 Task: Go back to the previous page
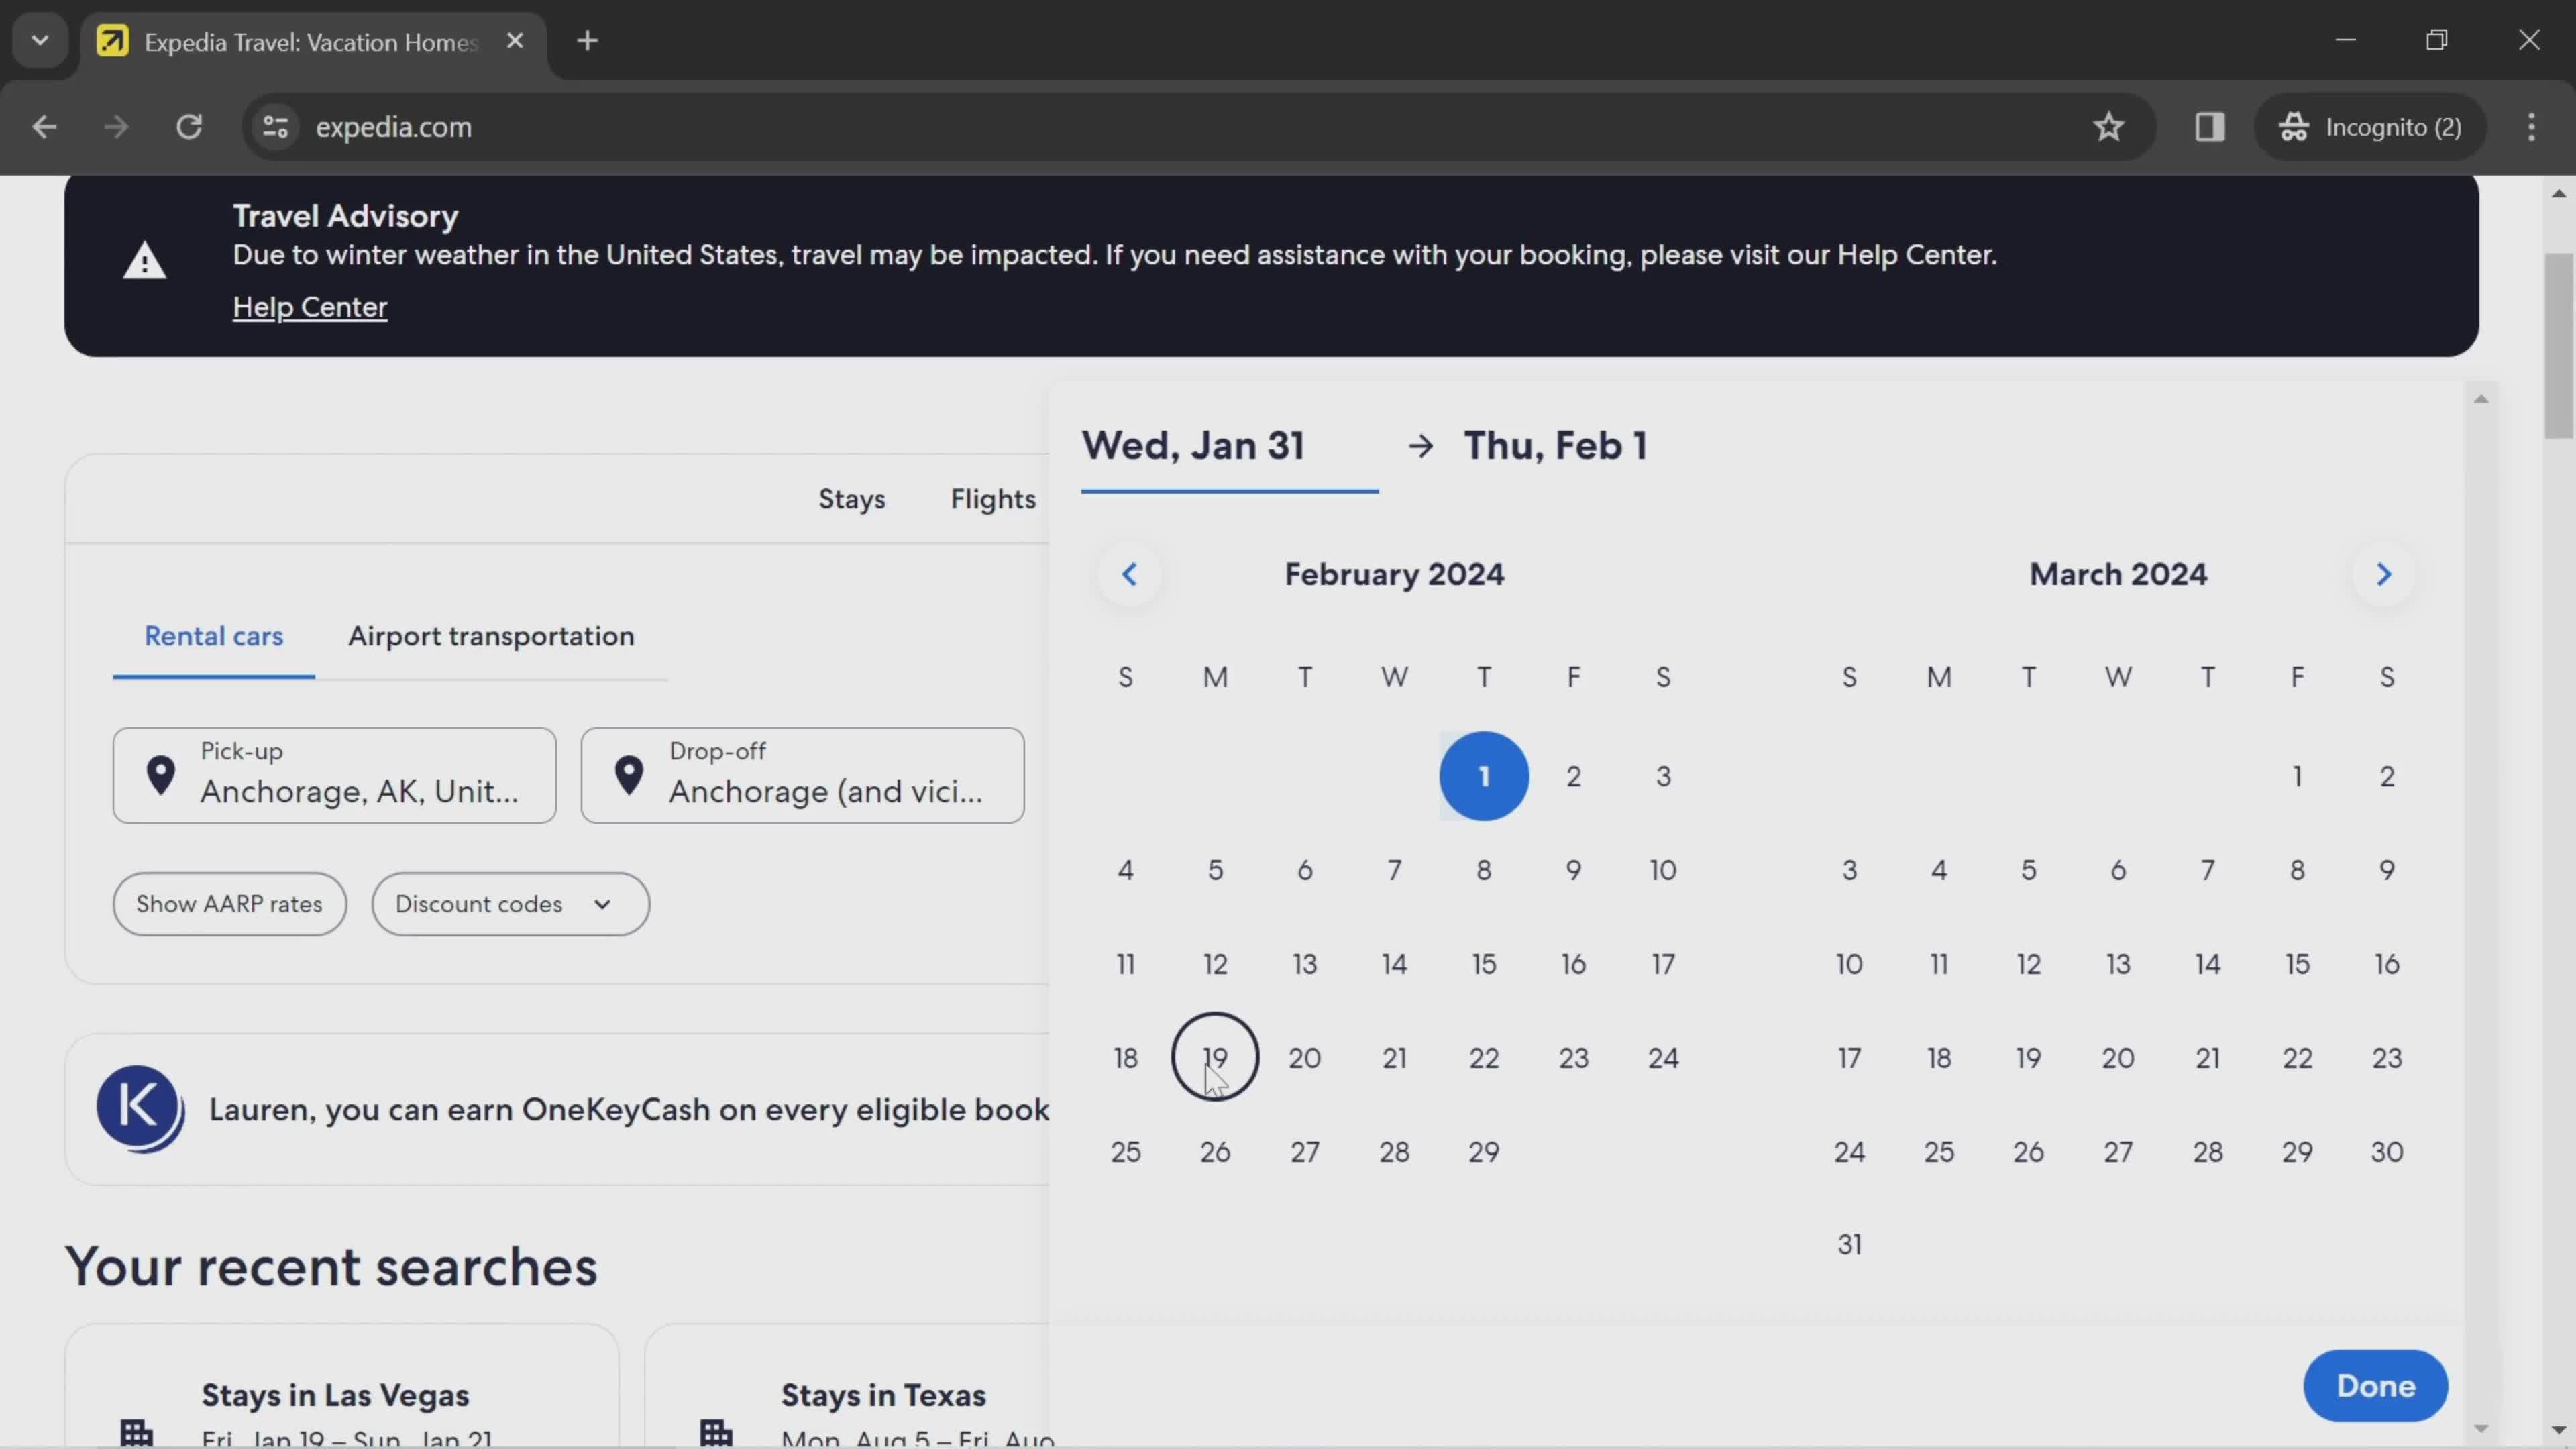coord(44,127)
